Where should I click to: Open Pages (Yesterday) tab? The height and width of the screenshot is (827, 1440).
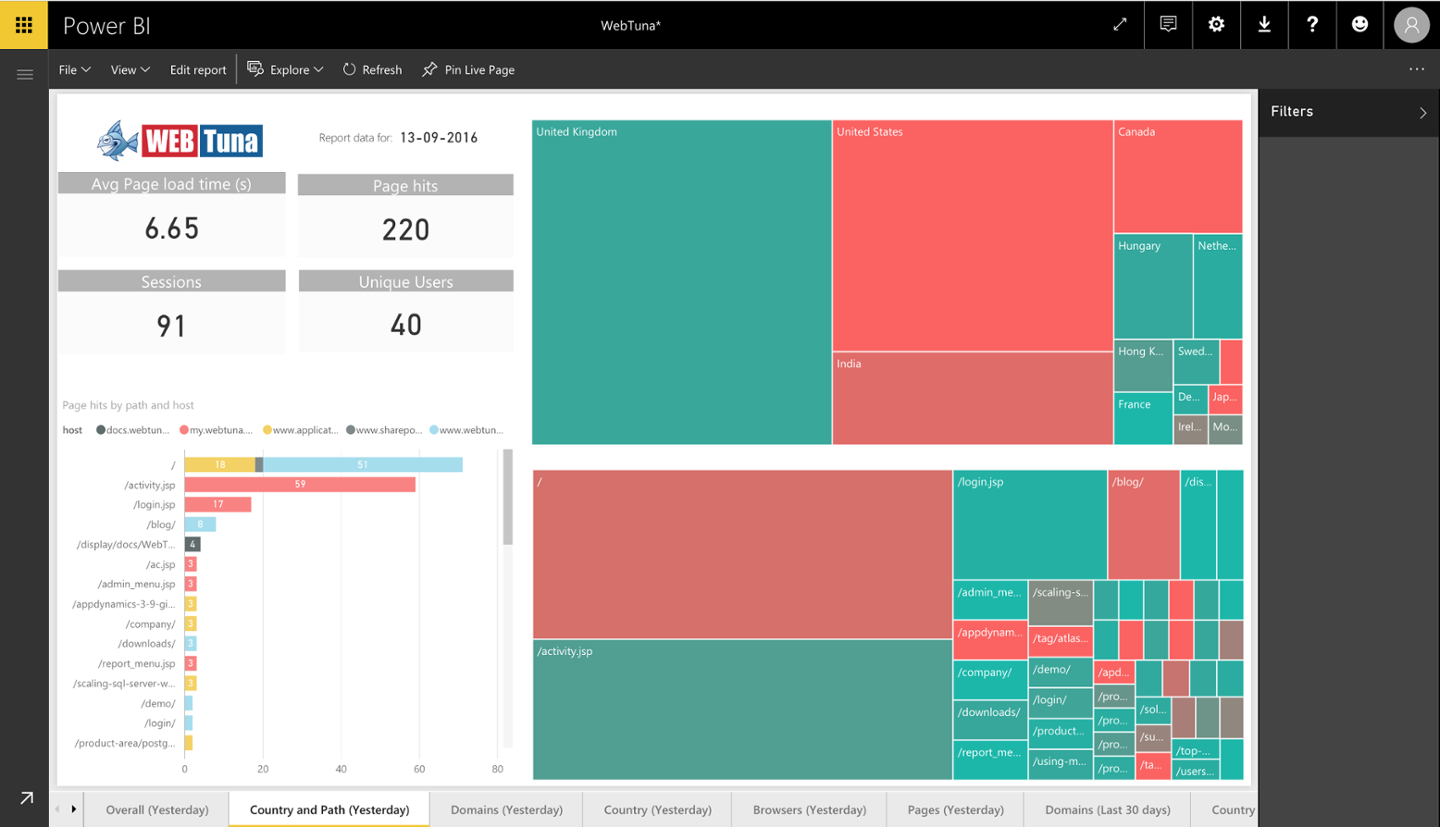955,809
